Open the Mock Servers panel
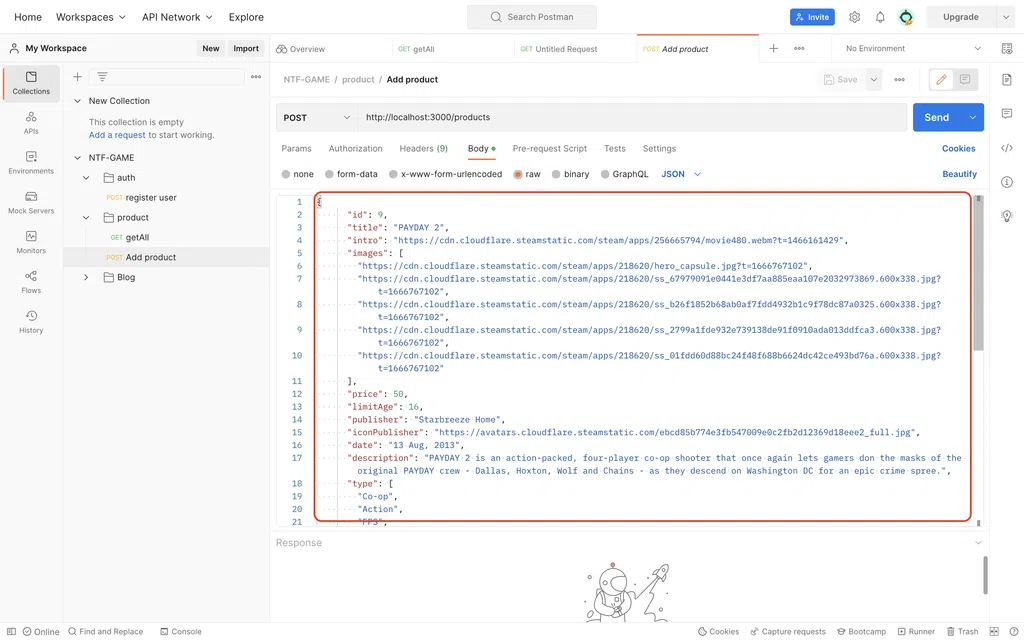This screenshot has height=640, width=1024. click(x=31, y=202)
